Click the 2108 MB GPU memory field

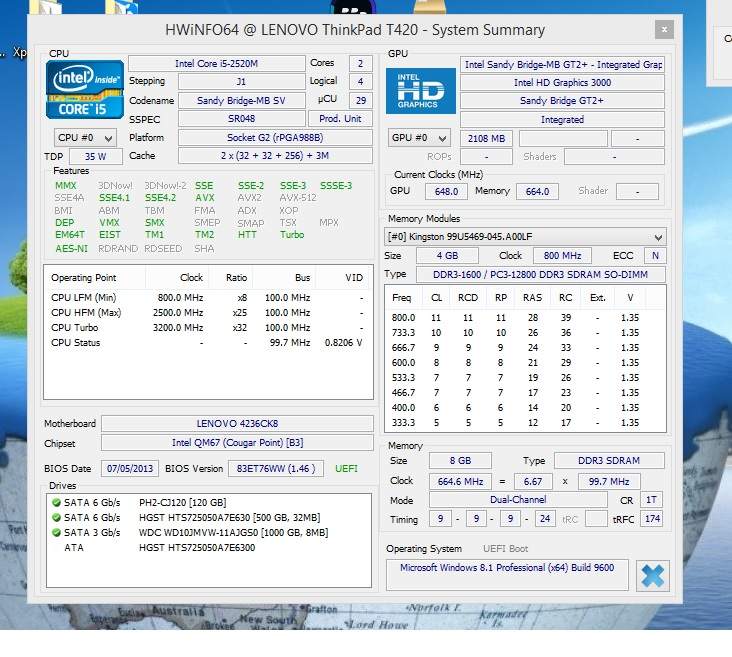point(486,138)
